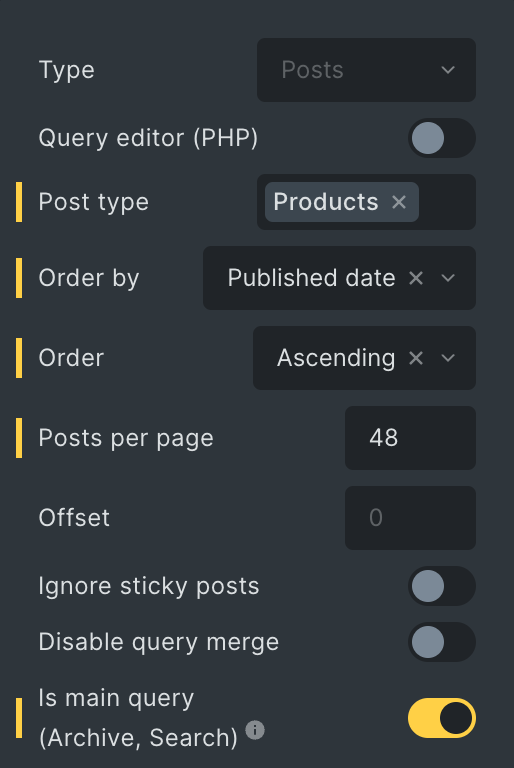Viewport: 514px width, 768px height.
Task: Clear the Ascending order value
Action: tap(416, 358)
